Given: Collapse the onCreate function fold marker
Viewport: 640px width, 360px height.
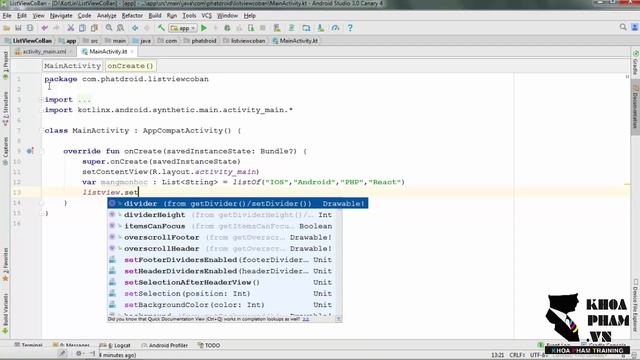Looking at the screenshot, I should tap(42, 151).
